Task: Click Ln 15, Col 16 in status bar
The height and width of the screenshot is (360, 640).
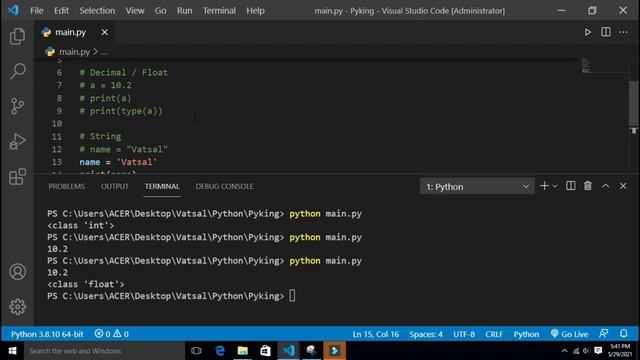Action: 376,334
